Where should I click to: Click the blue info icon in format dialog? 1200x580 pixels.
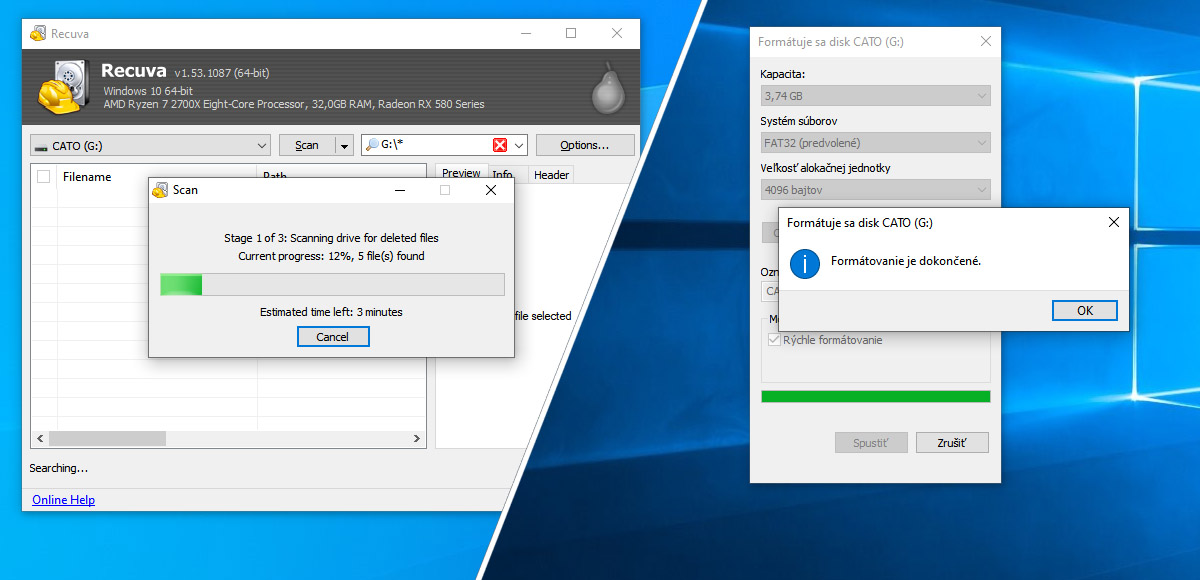(x=804, y=262)
